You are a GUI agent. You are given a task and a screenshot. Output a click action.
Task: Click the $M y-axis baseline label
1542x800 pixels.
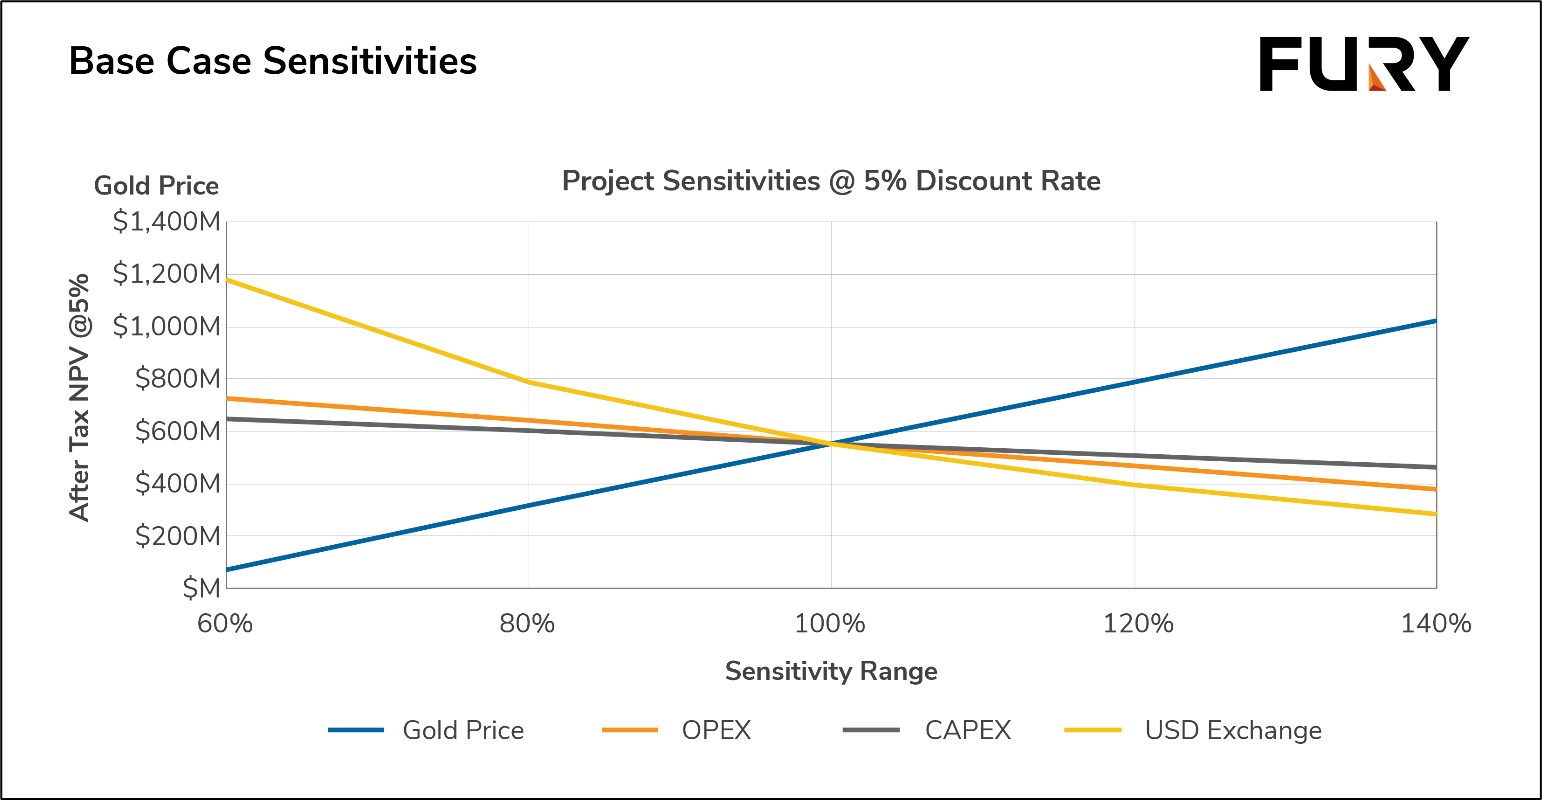[200, 589]
